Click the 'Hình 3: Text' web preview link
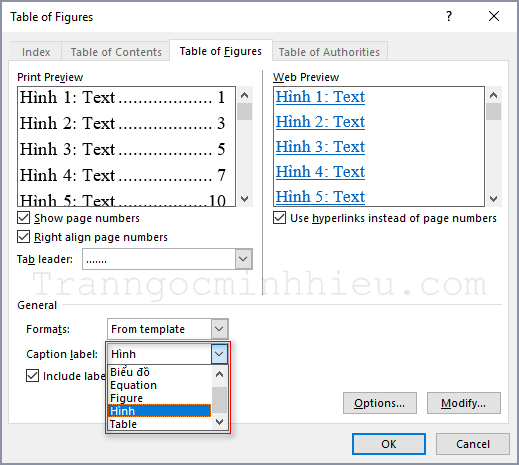Image resolution: width=519 pixels, height=465 pixels. (320, 147)
